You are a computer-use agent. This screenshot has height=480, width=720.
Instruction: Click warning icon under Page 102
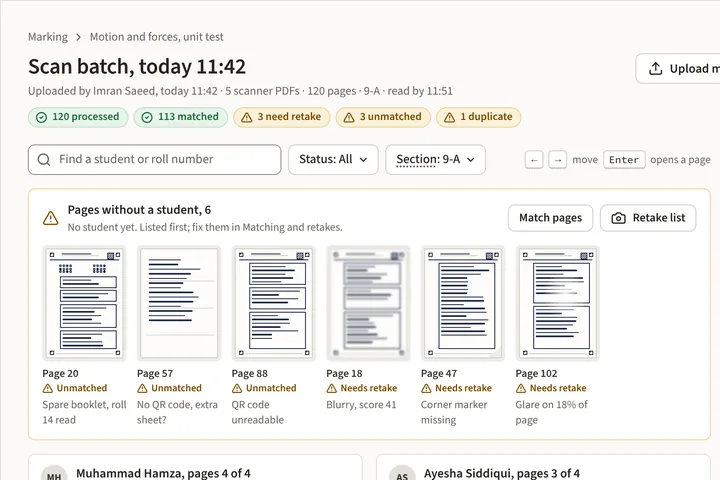[521, 389]
